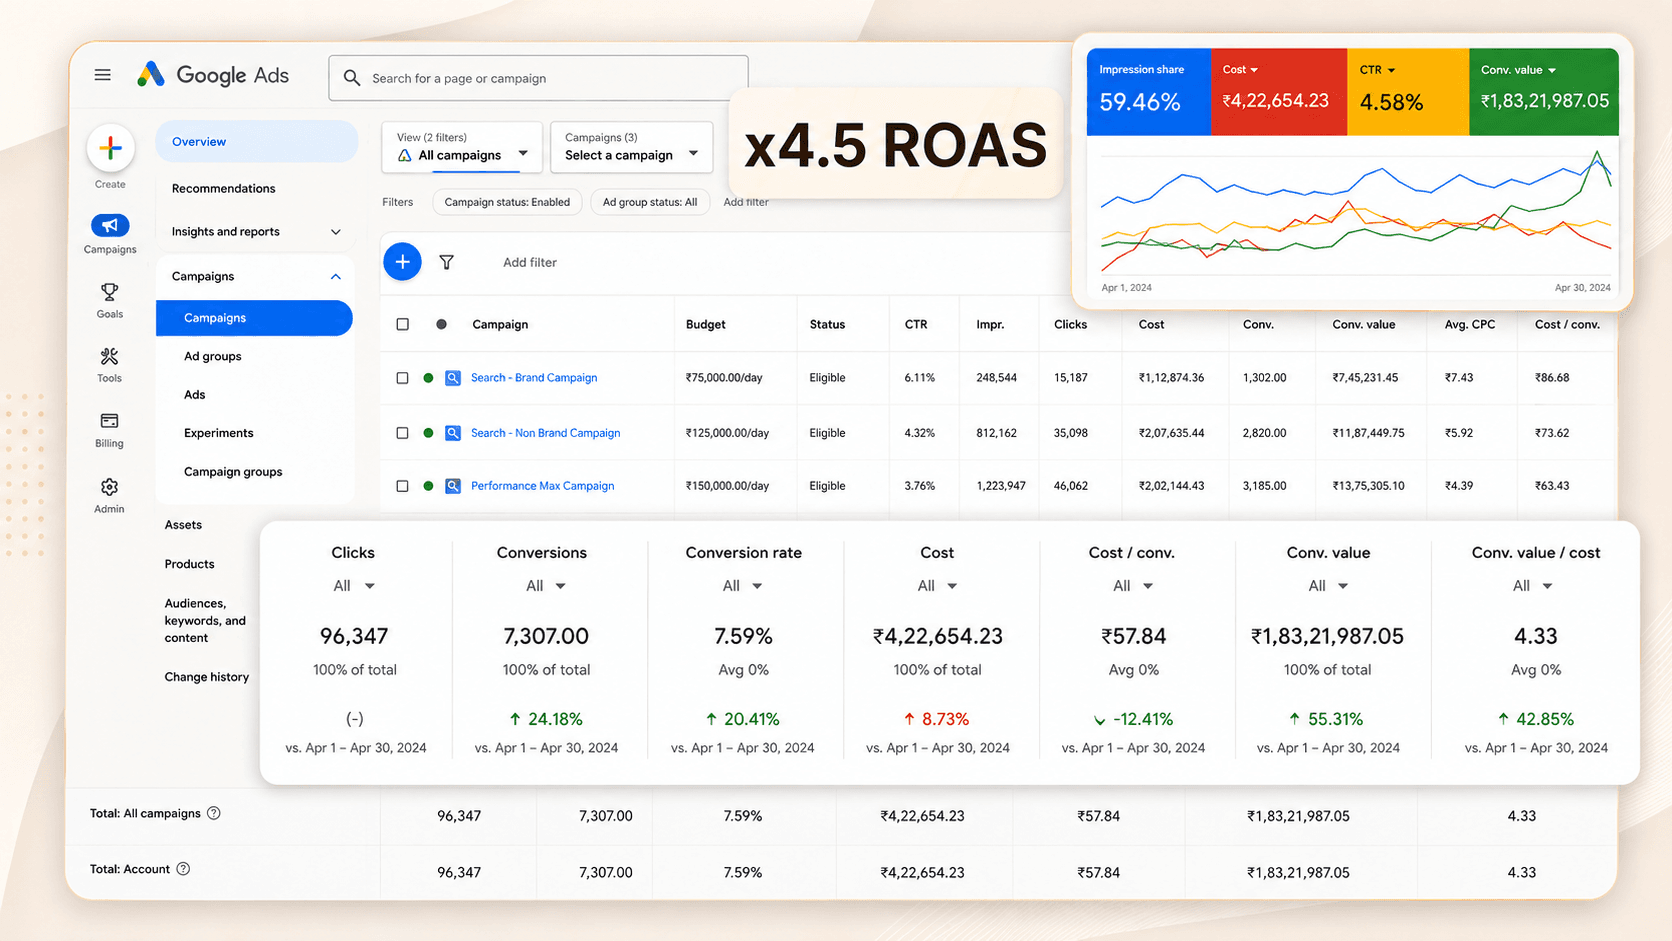This screenshot has width=1672, height=941.
Task: Toggle the select-all campaigns checkbox
Action: click(402, 324)
